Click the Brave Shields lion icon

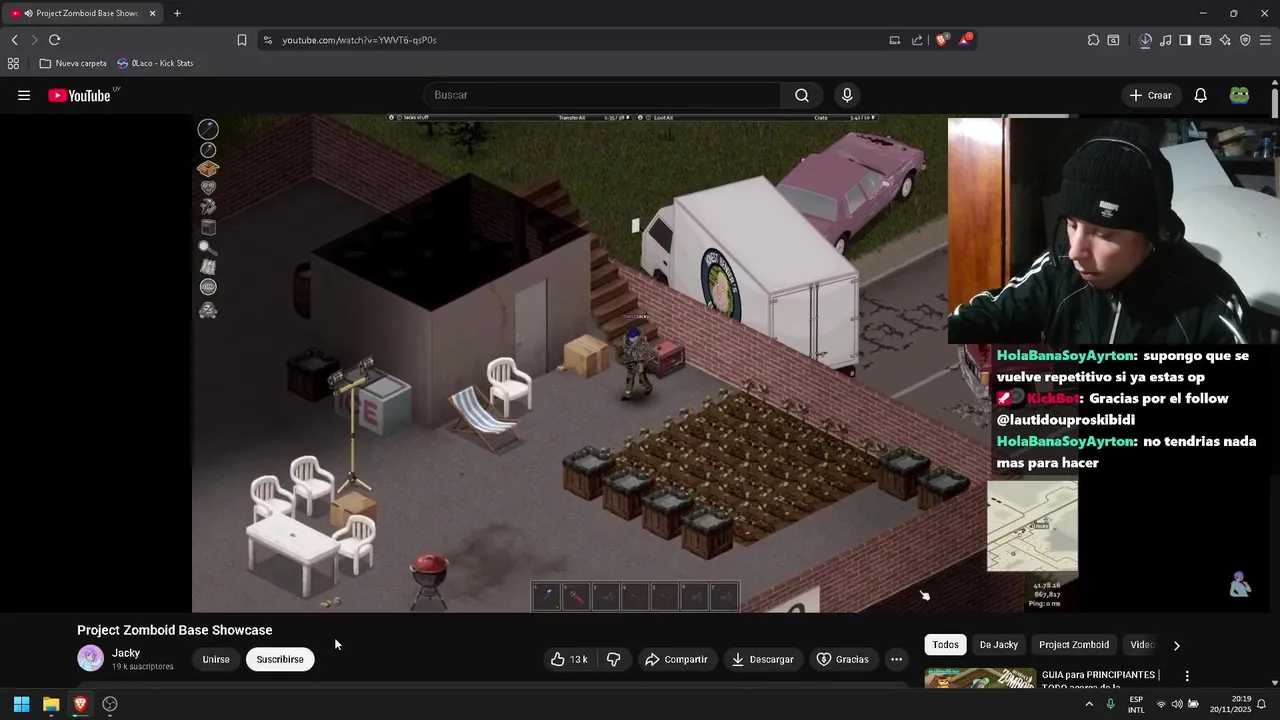coord(942,40)
